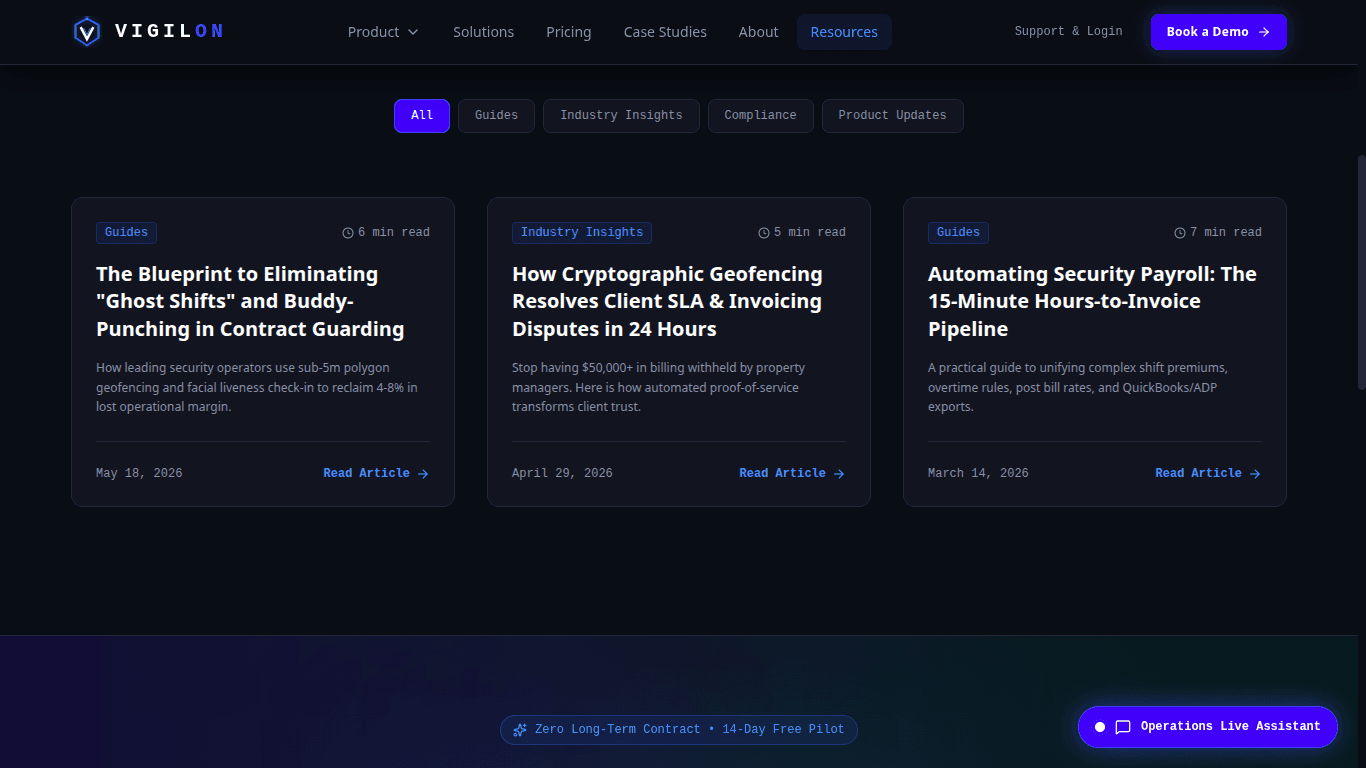
Task: Click the arrow icon on Book a Demo
Action: pyautogui.click(x=1264, y=32)
